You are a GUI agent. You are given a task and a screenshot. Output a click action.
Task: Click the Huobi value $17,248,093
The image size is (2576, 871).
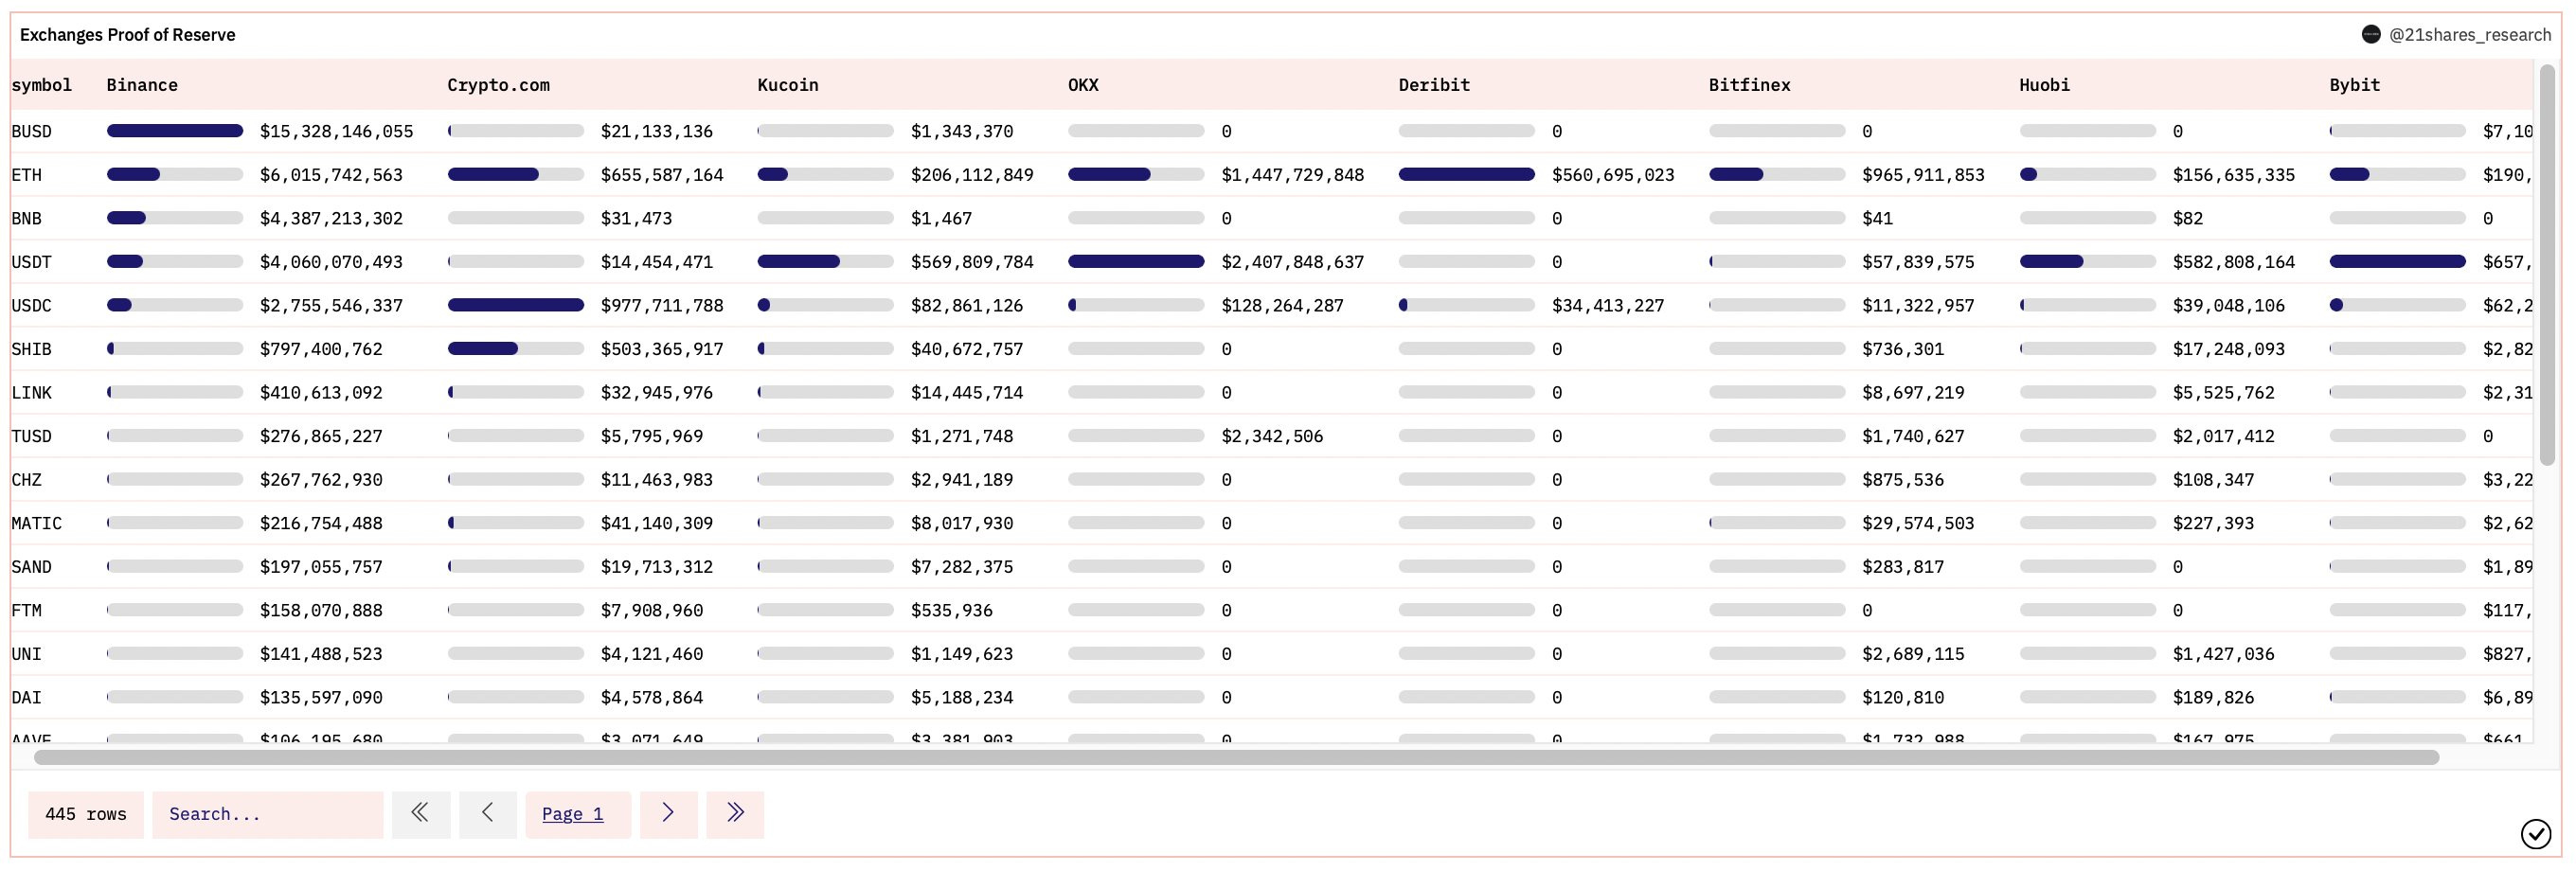(2229, 349)
